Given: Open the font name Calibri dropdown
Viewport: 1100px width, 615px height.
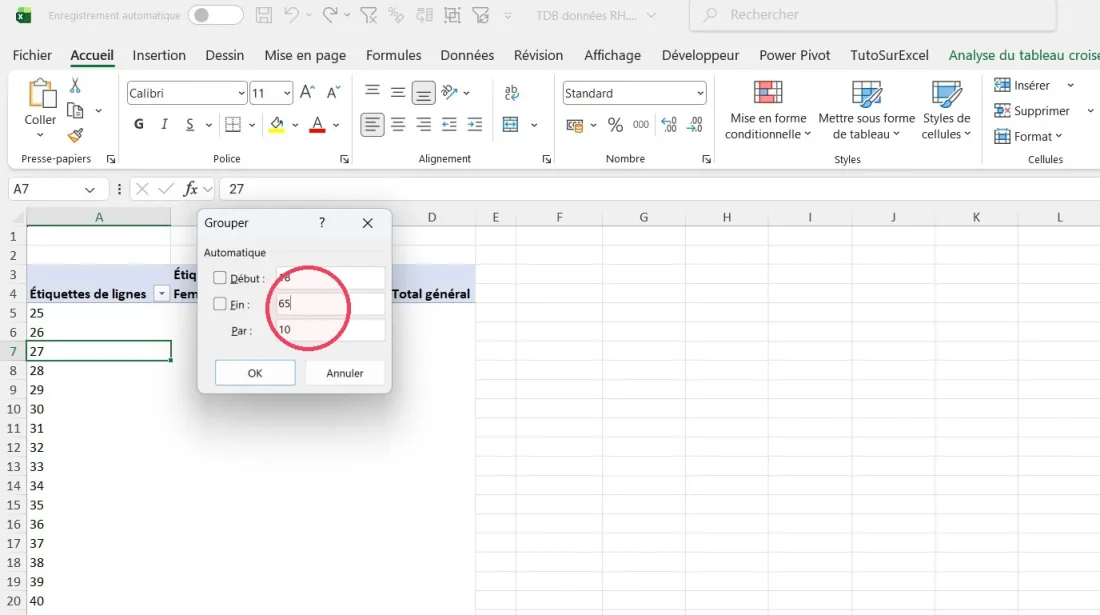Looking at the screenshot, I should (x=241, y=93).
